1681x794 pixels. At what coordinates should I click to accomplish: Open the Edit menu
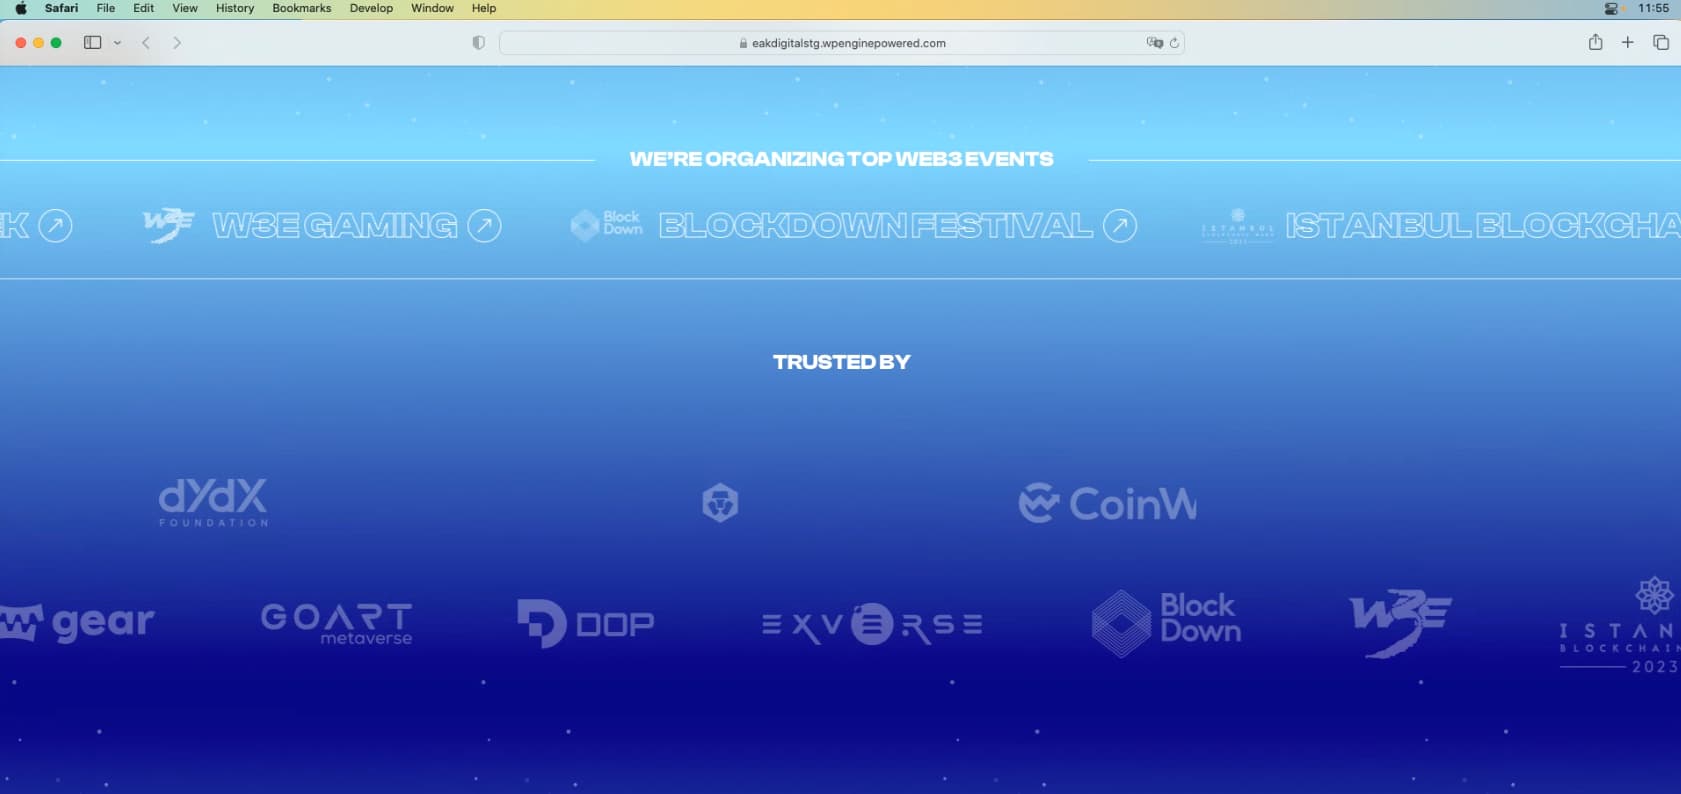[x=144, y=8]
